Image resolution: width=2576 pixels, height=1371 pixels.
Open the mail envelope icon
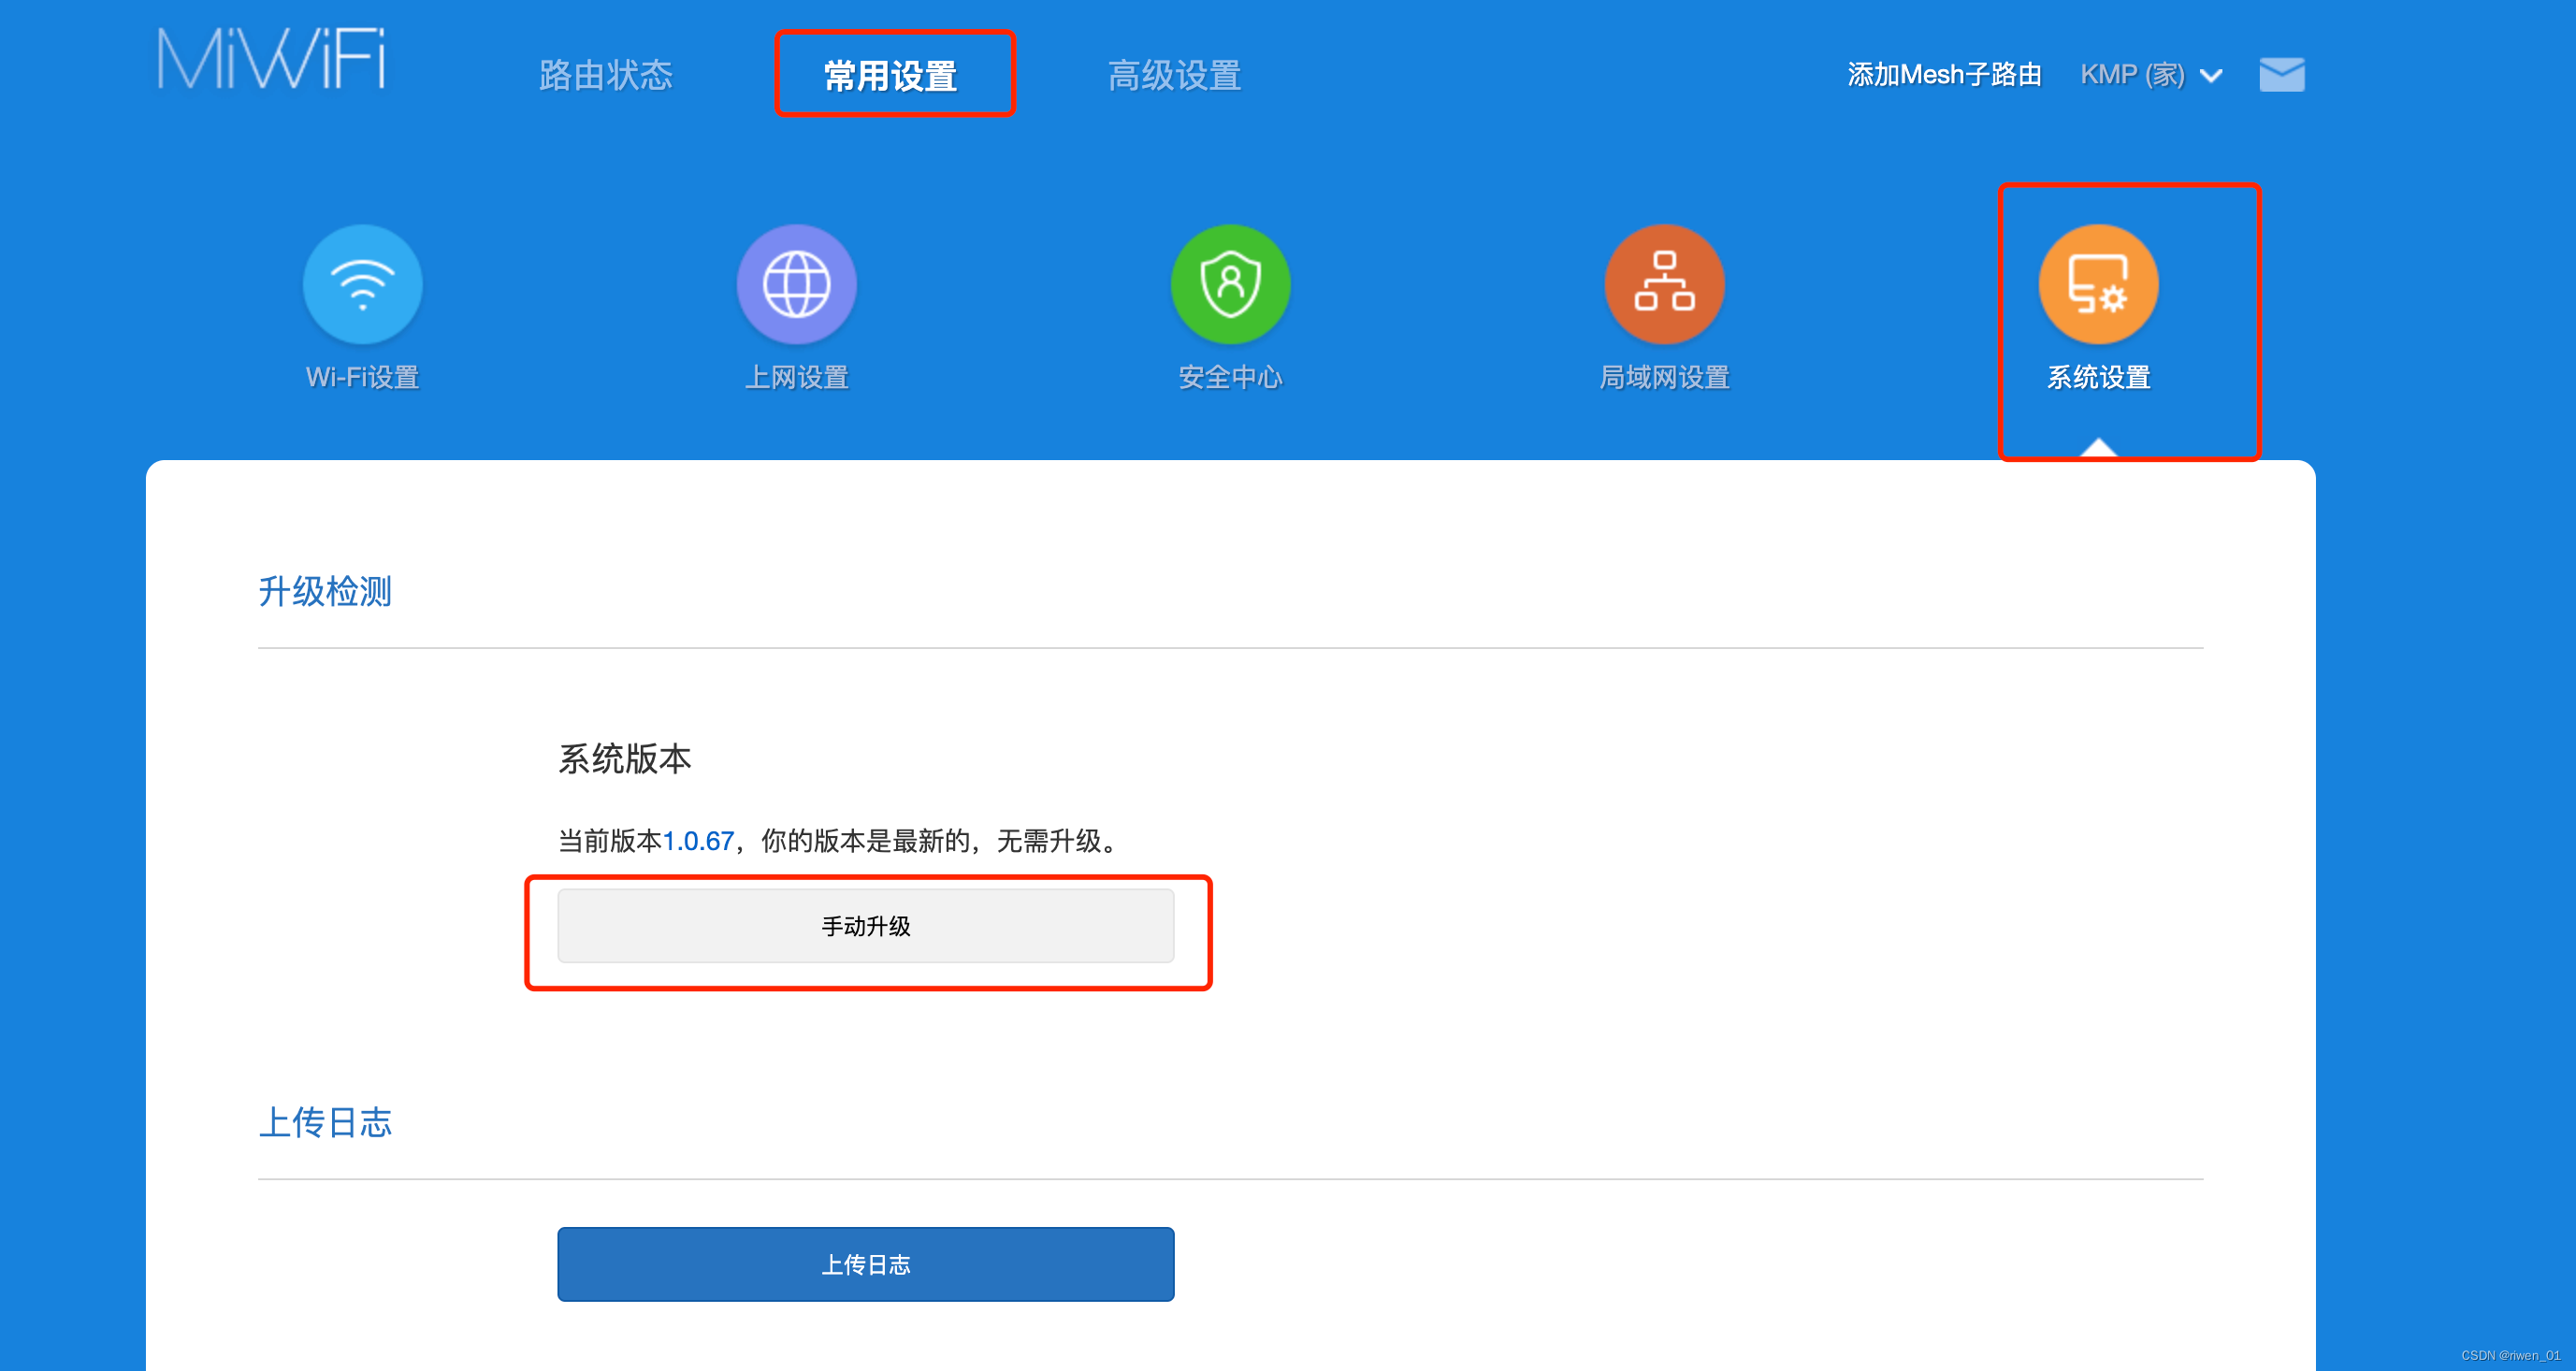(x=2281, y=75)
